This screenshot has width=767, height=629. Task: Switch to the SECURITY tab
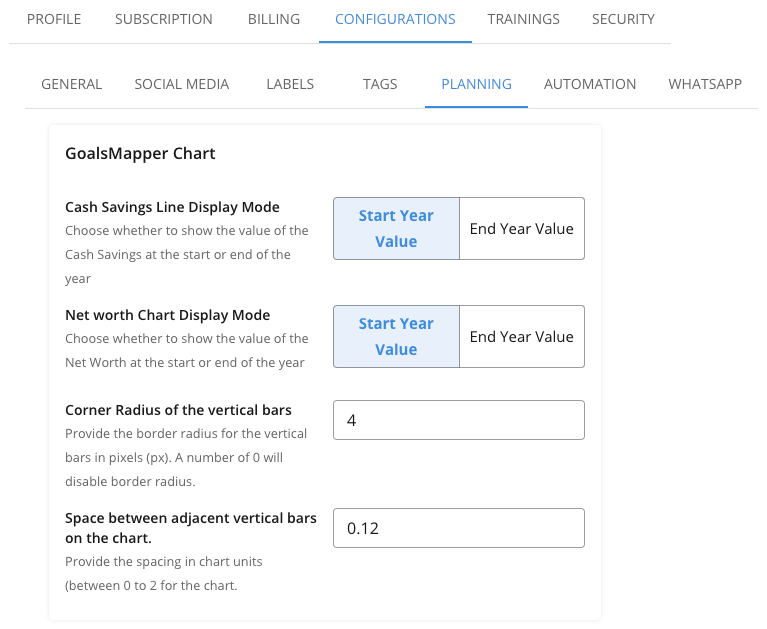pos(623,19)
